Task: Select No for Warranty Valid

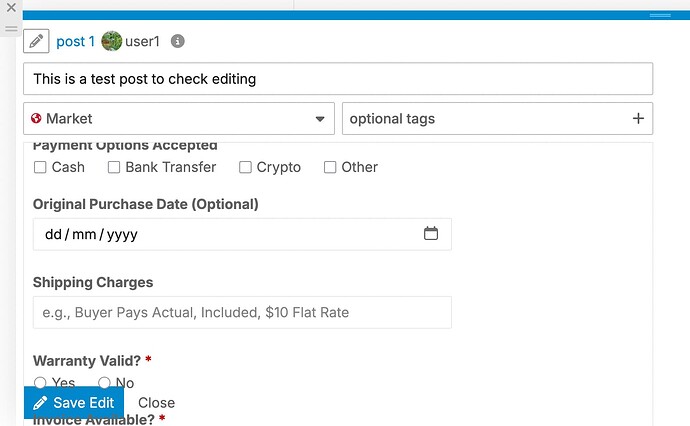Action: [104, 383]
